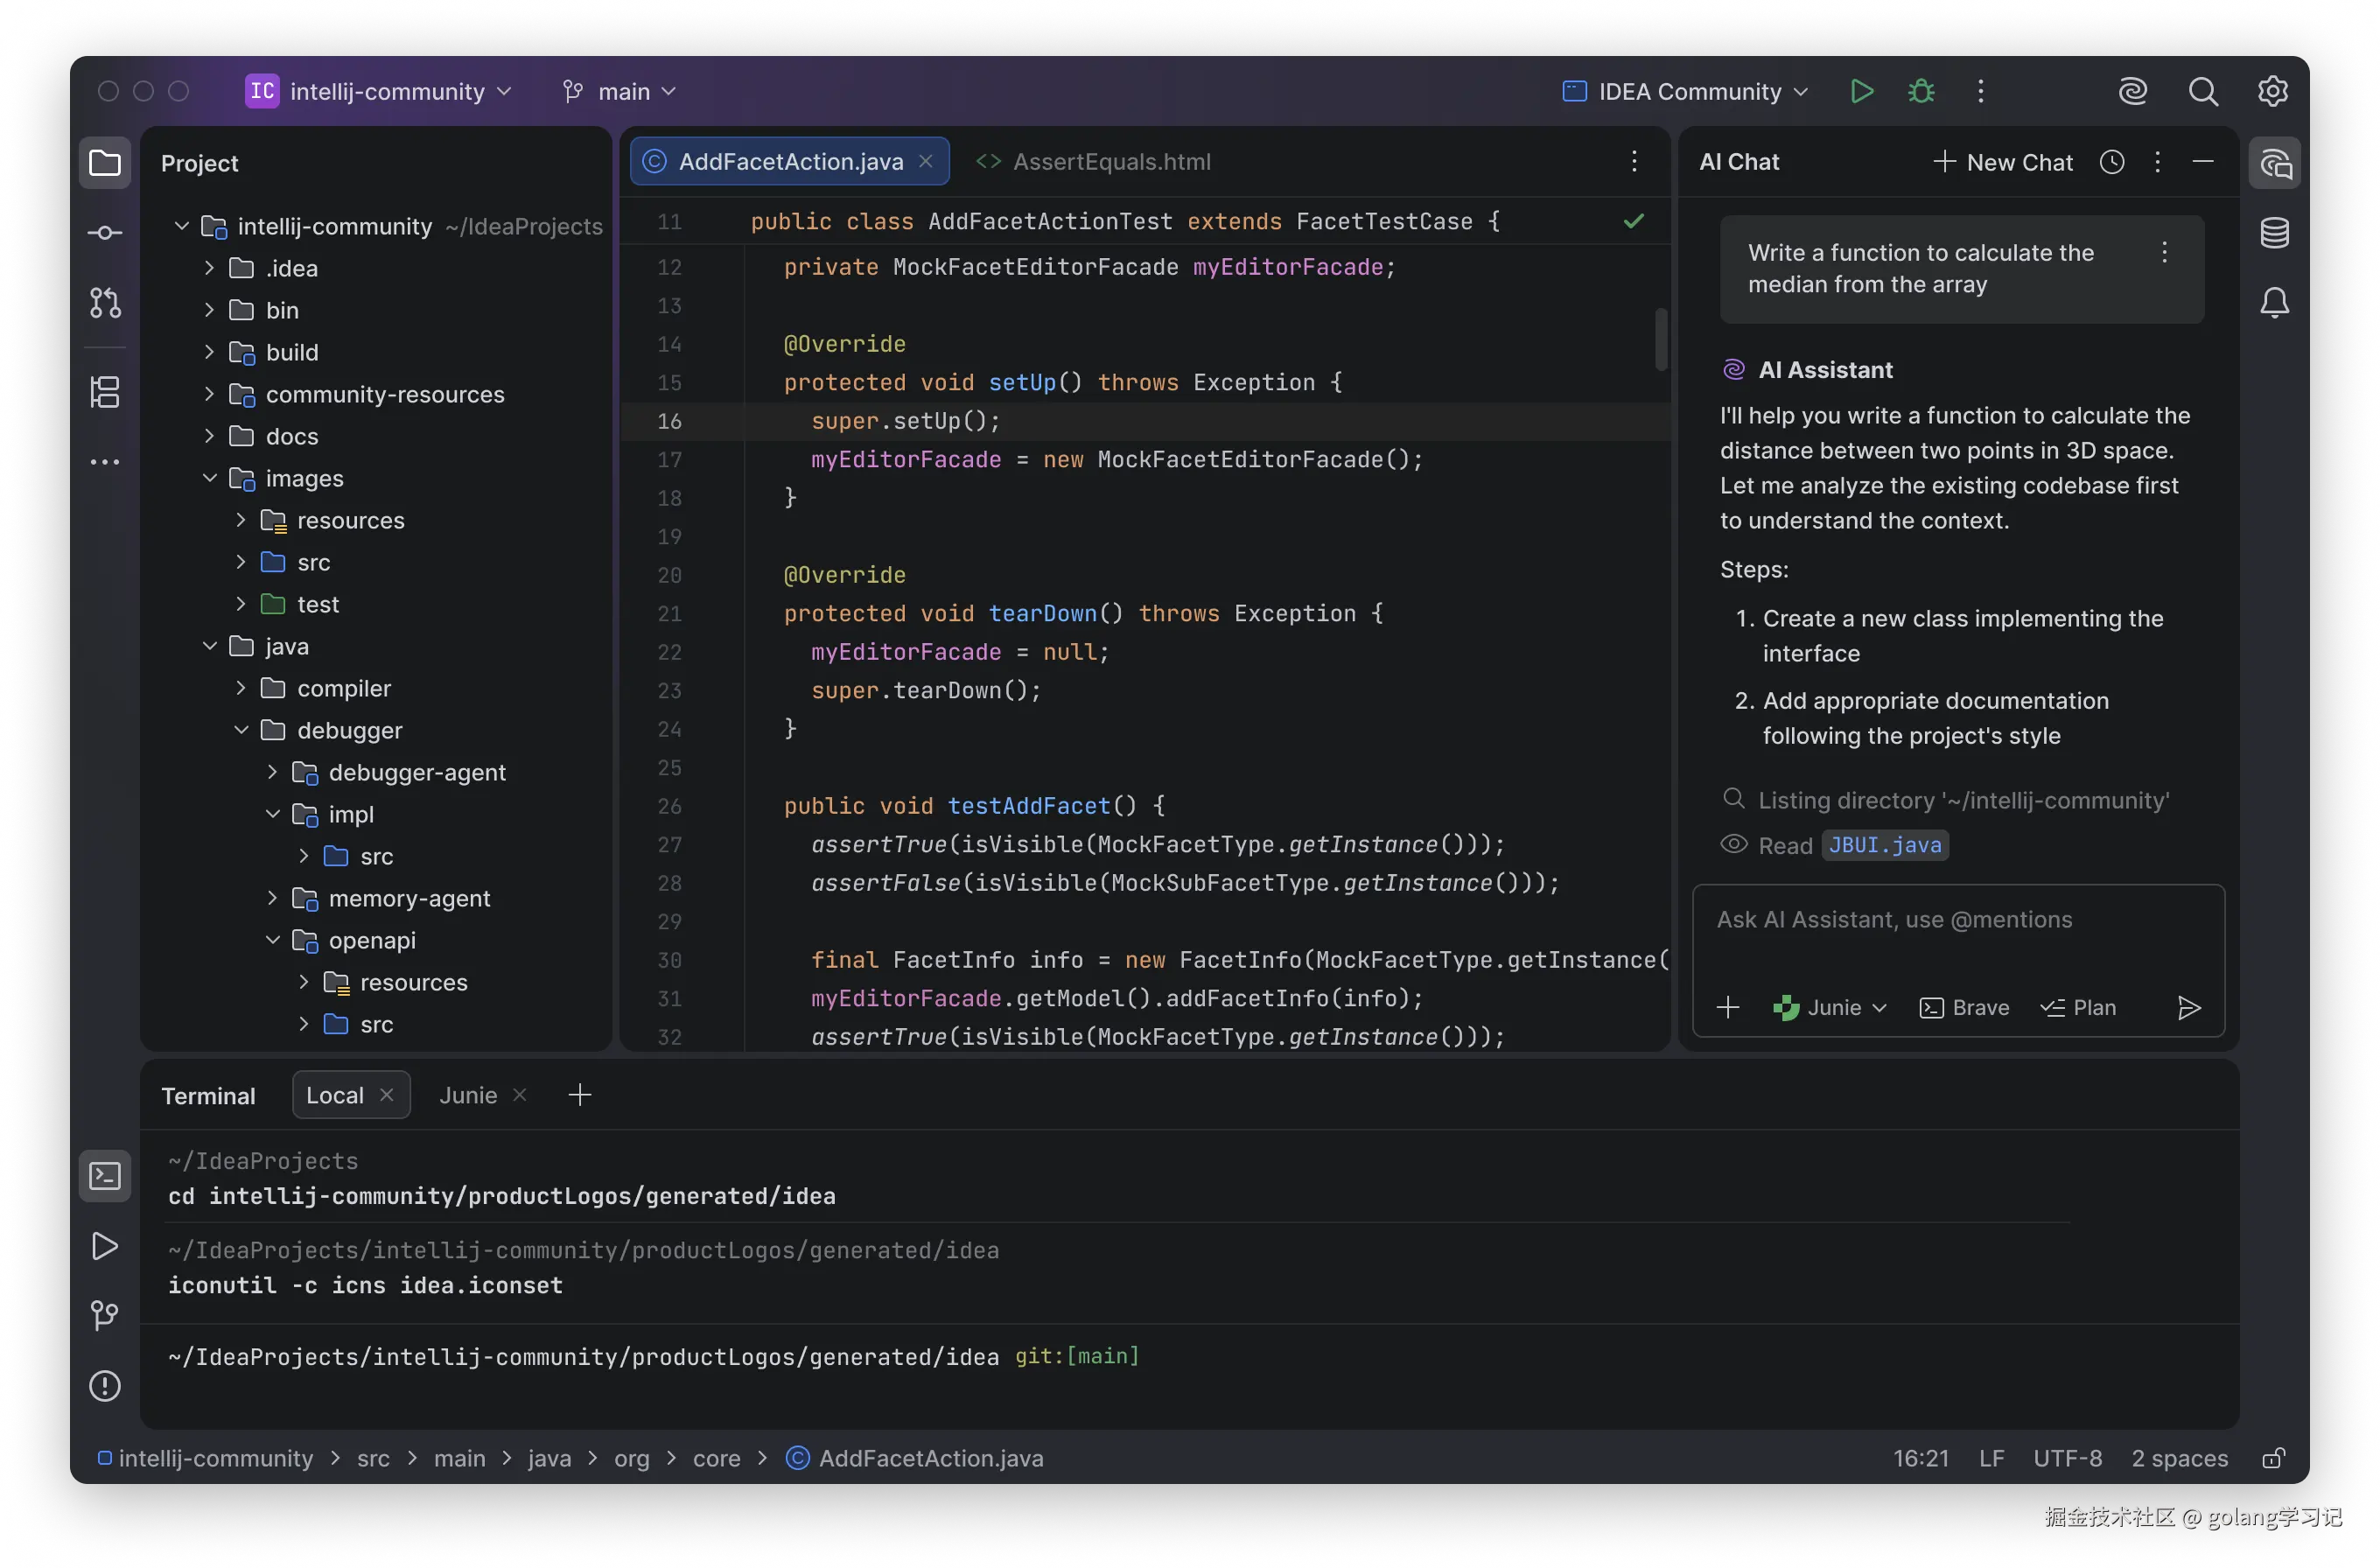Image resolution: width=2380 pixels, height=1568 pixels.
Task: Start a New Chat
Action: point(2003,162)
